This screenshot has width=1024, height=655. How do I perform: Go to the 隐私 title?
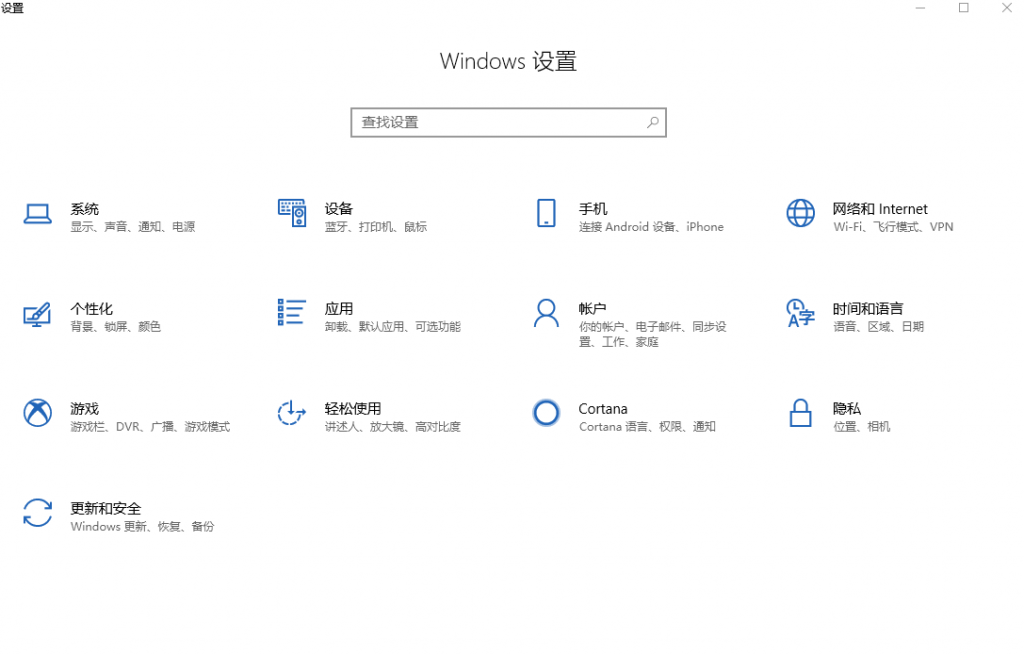pyautogui.click(x=846, y=409)
